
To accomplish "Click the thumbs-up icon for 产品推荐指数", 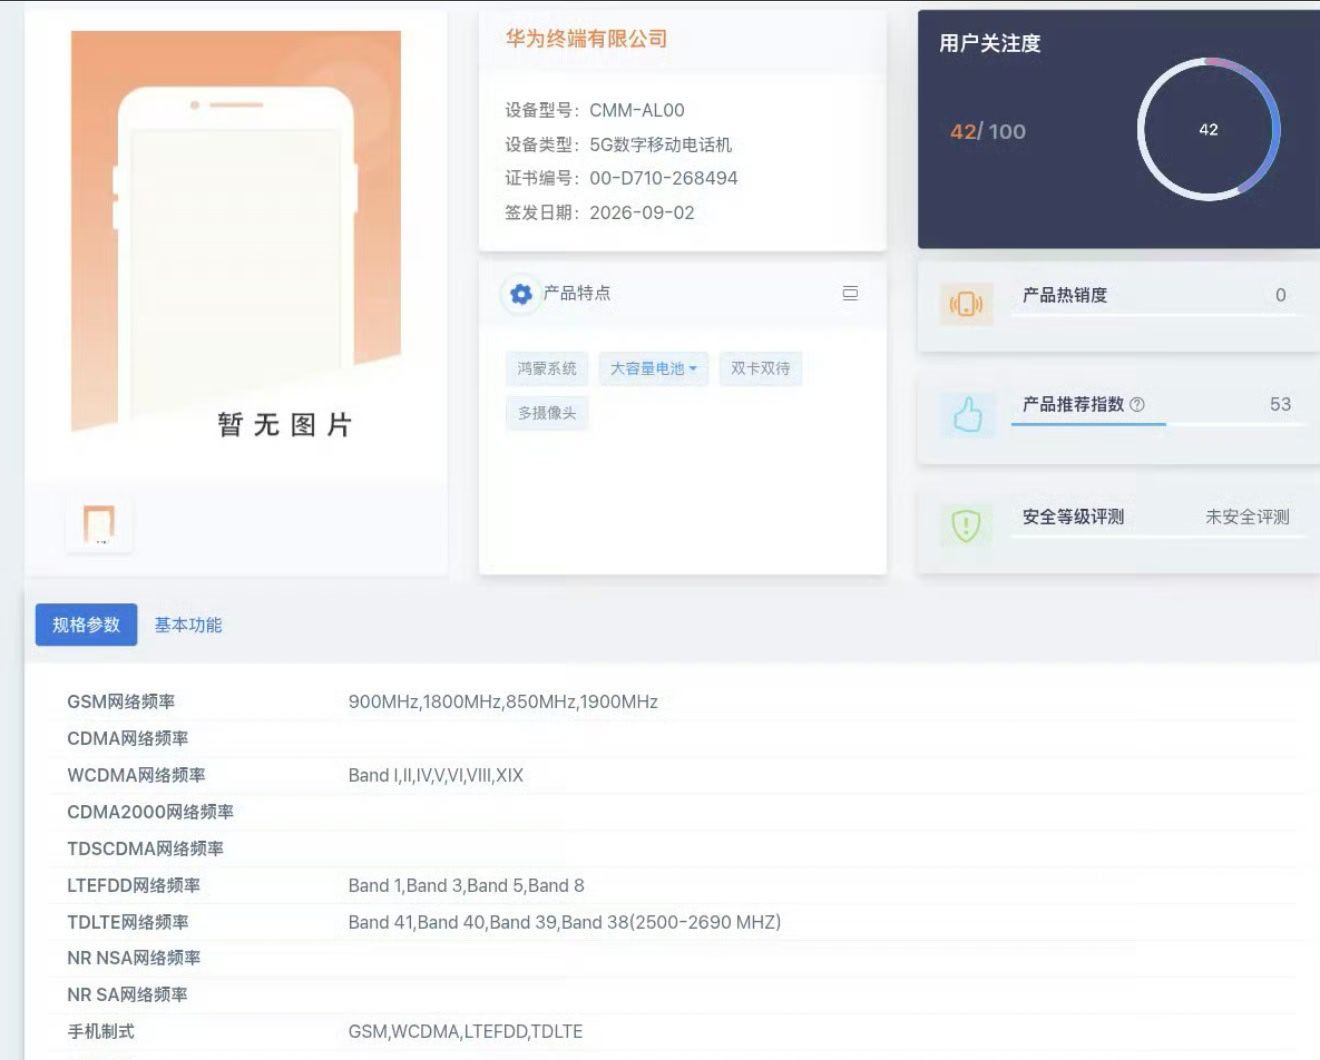I will tap(967, 414).
